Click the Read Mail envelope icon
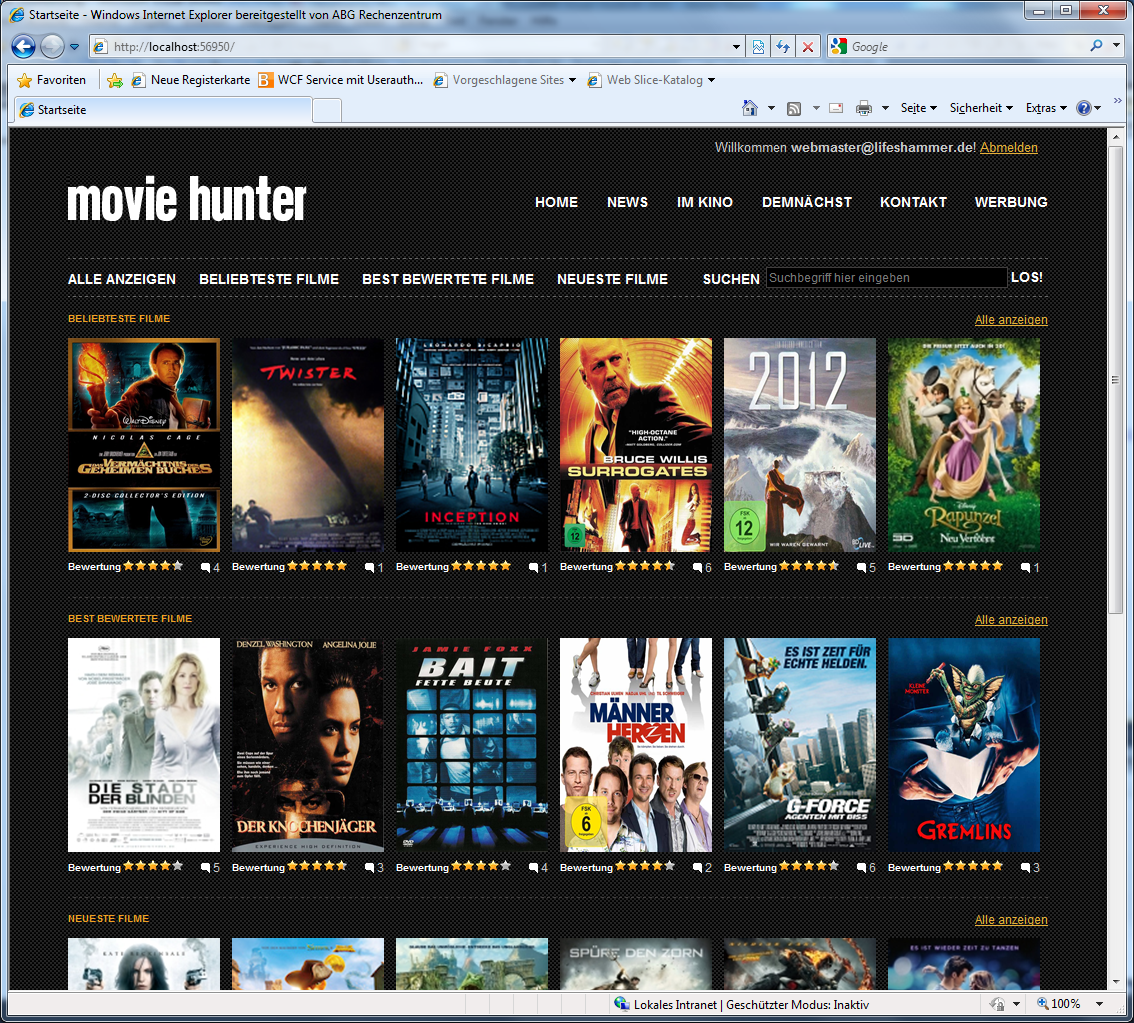1134x1023 pixels. tap(836, 108)
